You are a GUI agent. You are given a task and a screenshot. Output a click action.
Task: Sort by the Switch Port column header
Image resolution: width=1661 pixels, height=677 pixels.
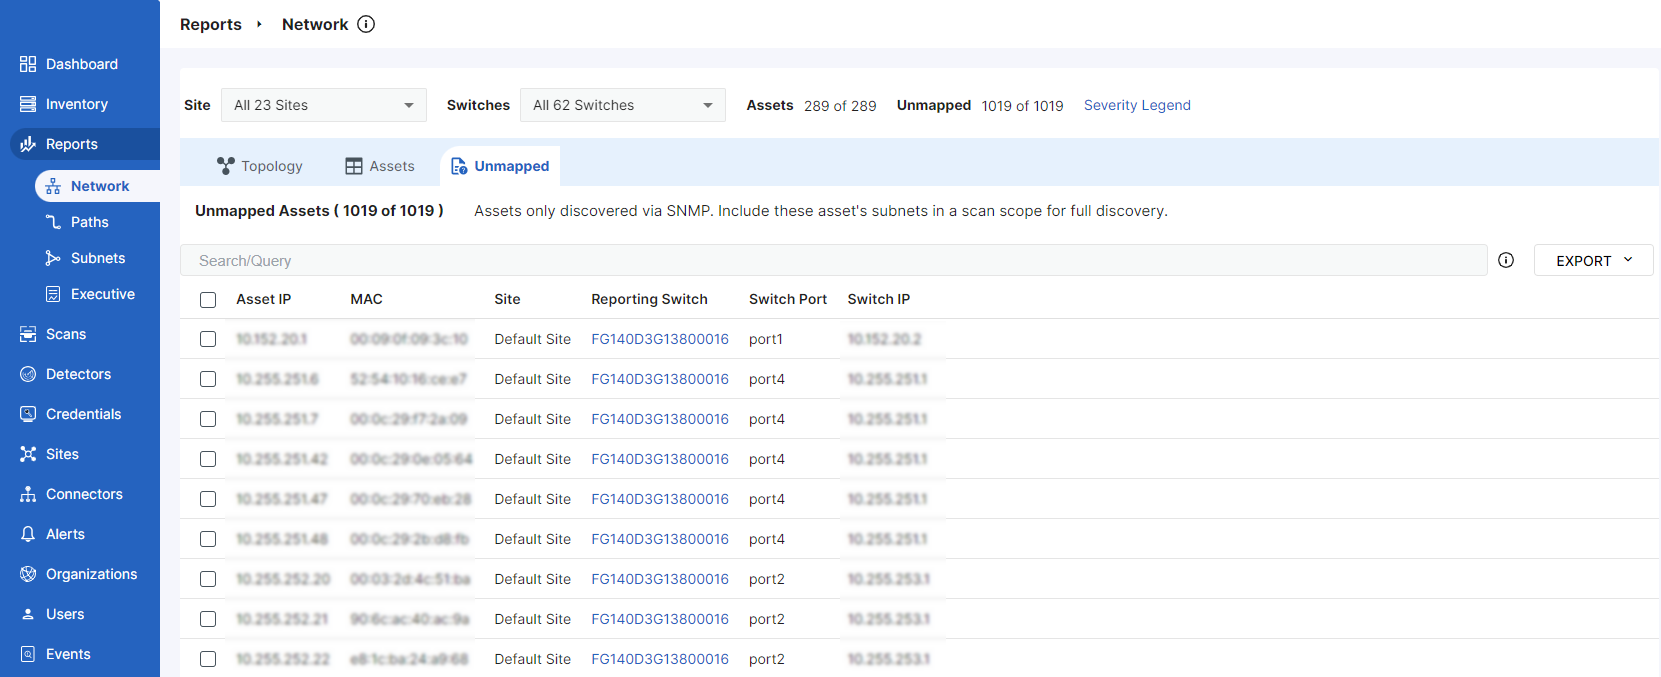click(788, 299)
